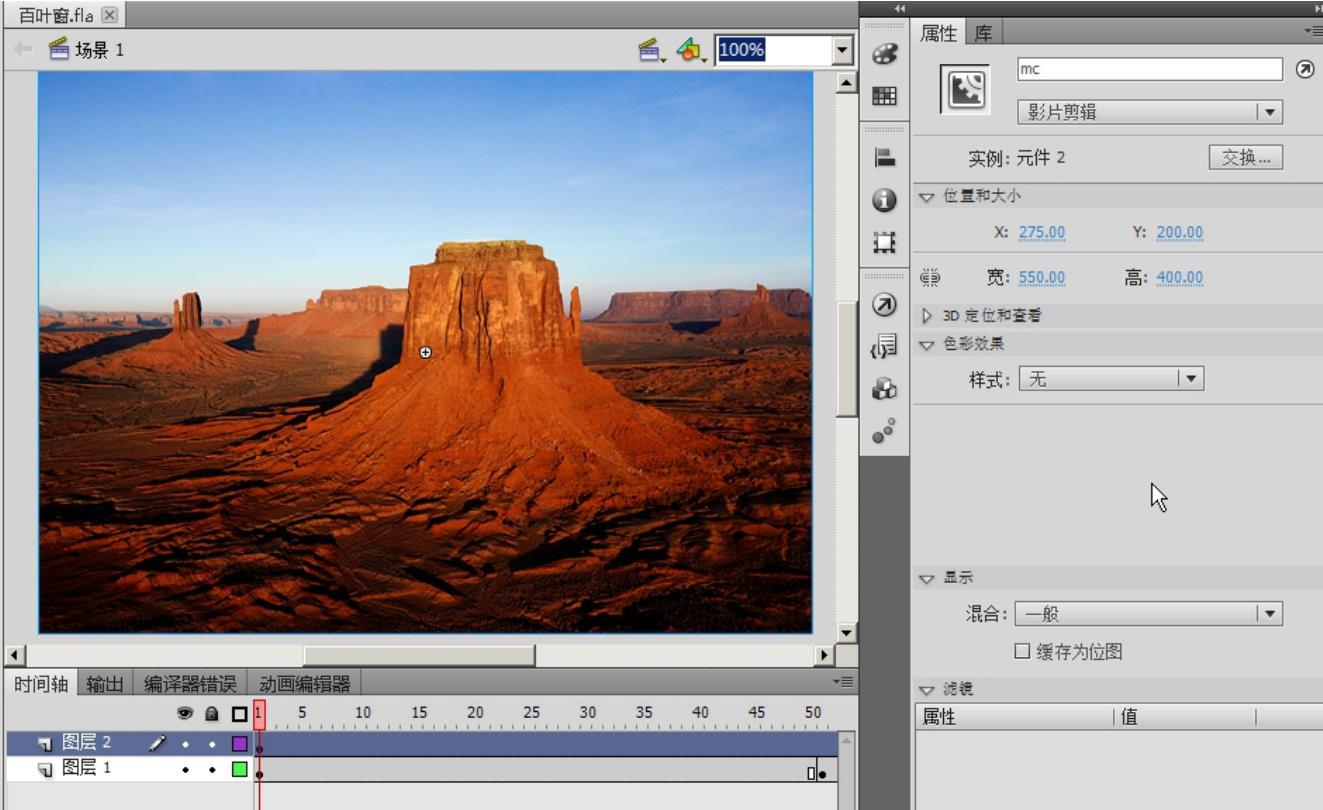This screenshot has height=810, width=1323.
Task: Enable the 缓存为位图 checkbox
Action: [x=1022, y=652]
